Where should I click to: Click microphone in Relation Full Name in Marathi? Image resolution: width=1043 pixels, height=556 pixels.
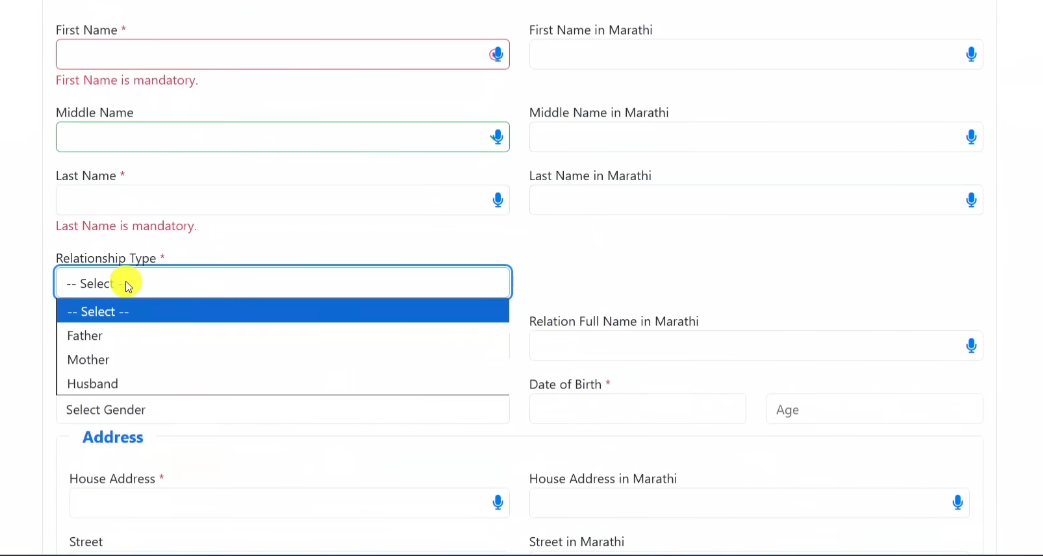point(970,346)
